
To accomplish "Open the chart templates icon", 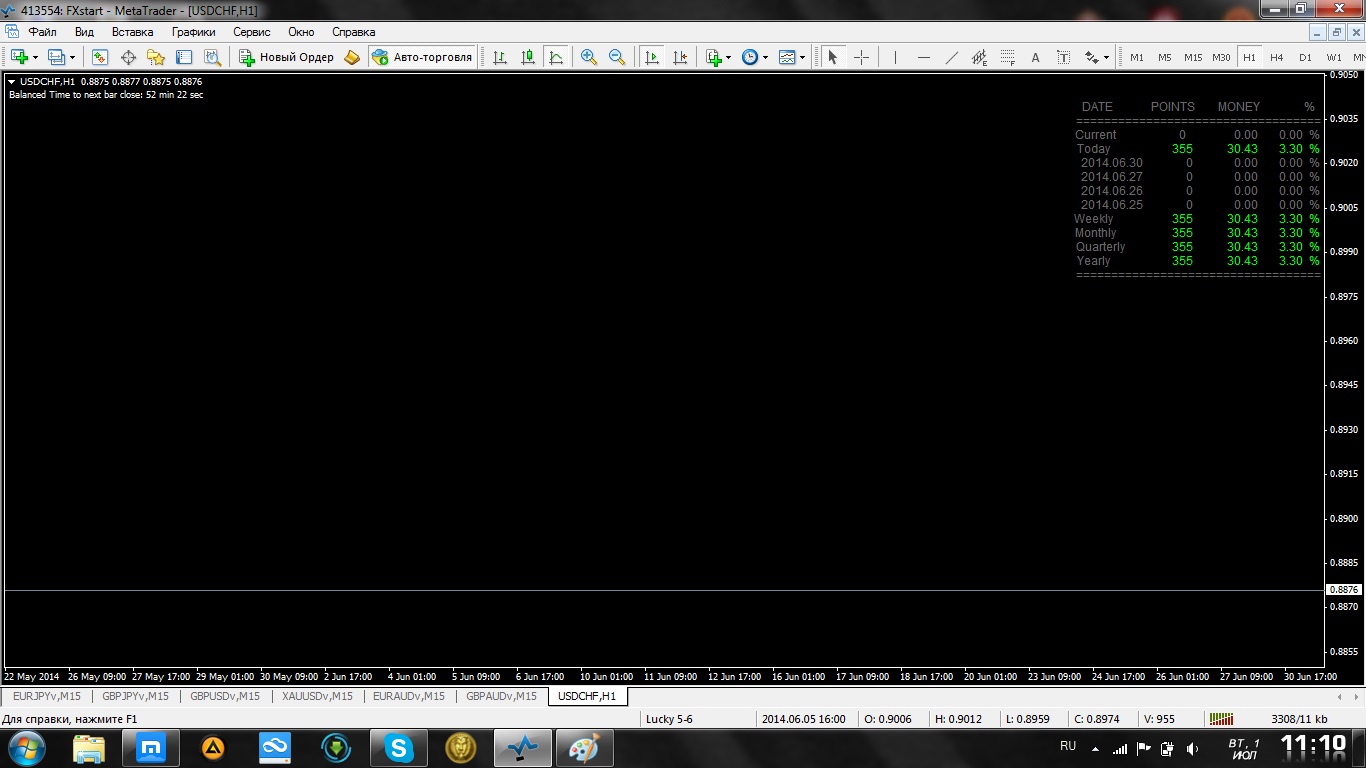I will coord(787,57).
